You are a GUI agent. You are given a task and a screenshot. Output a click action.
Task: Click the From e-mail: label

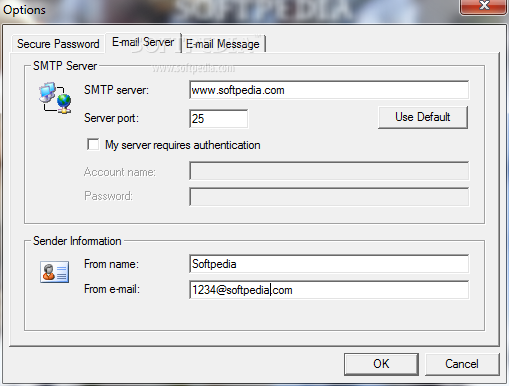pyautogui.click(x=112, y=289)
